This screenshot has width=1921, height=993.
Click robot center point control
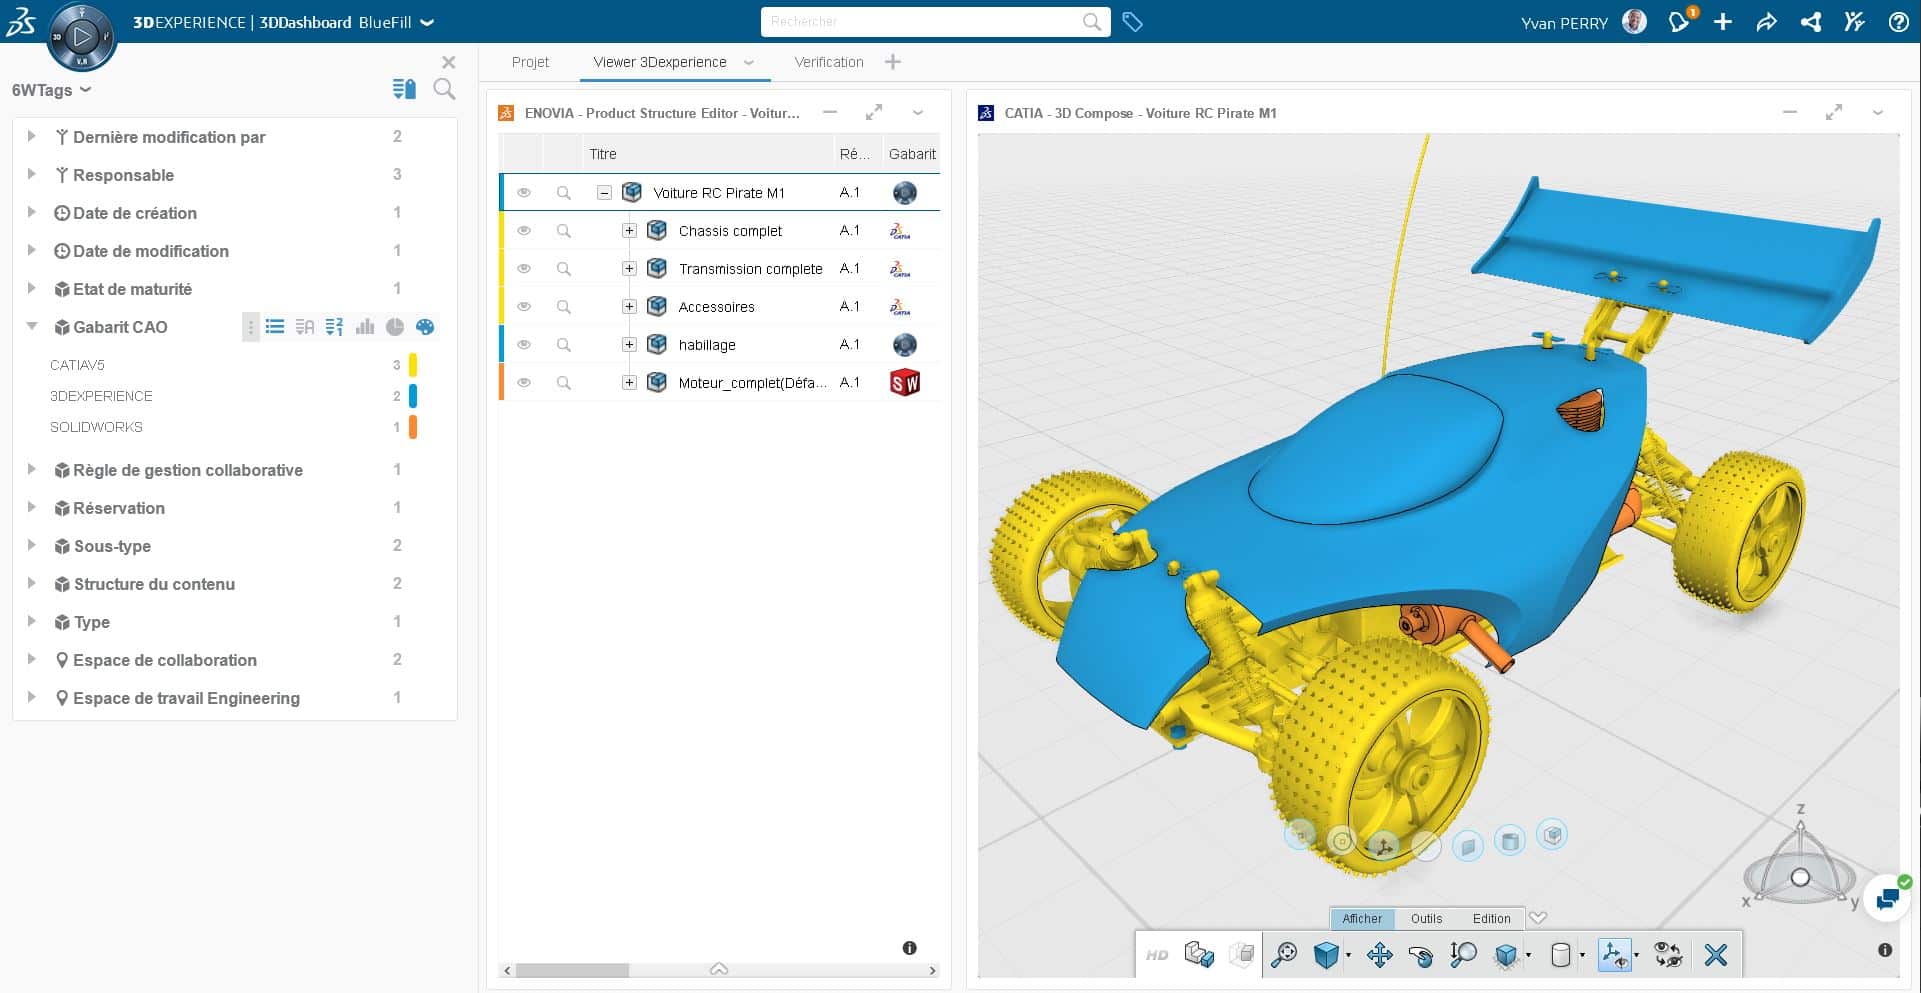[1800, 877]
